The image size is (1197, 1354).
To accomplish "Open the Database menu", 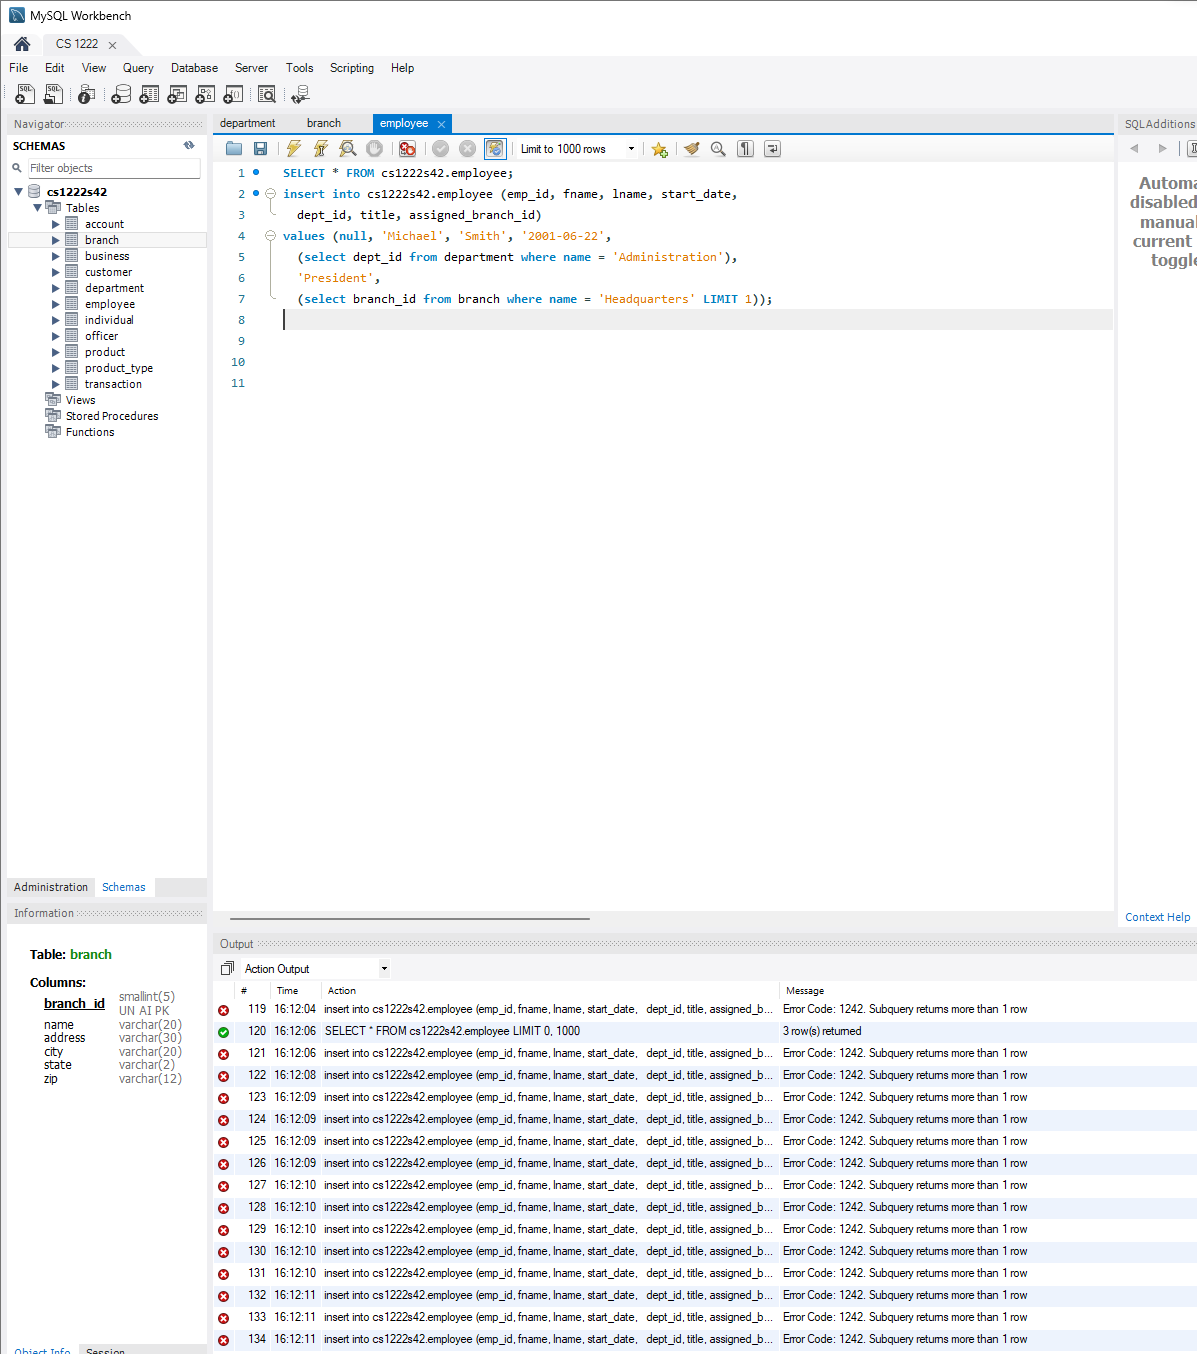I will [194, 68].
